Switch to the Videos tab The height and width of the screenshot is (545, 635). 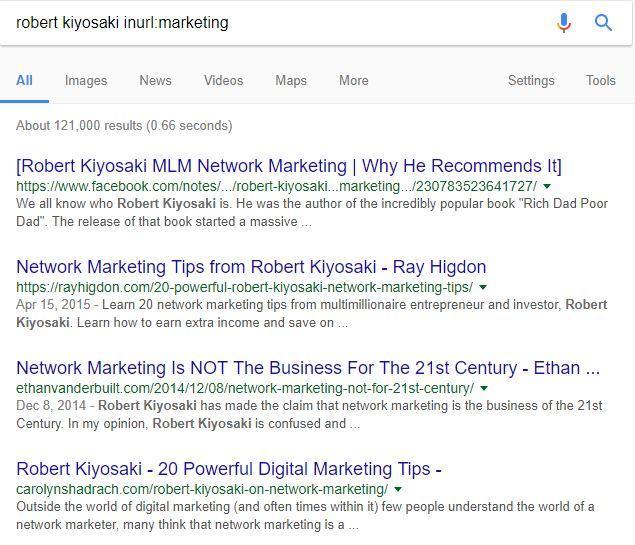click(x=224, y=81)
